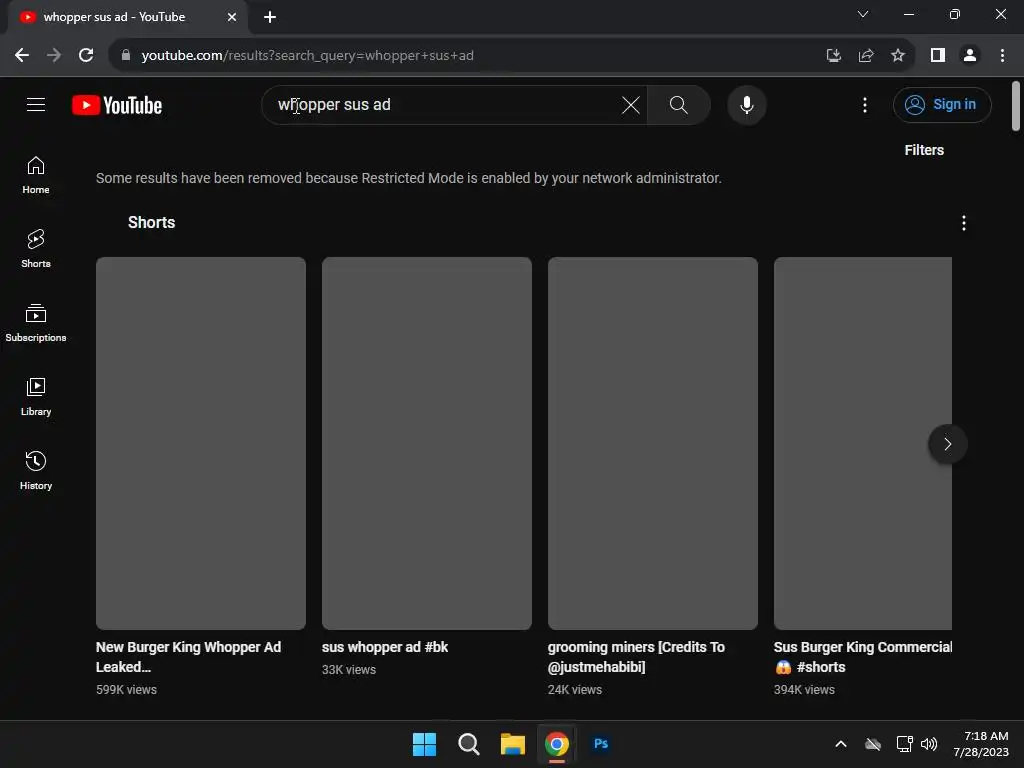Share this page using the share icon
The image size is (1024, 768).
866,56
